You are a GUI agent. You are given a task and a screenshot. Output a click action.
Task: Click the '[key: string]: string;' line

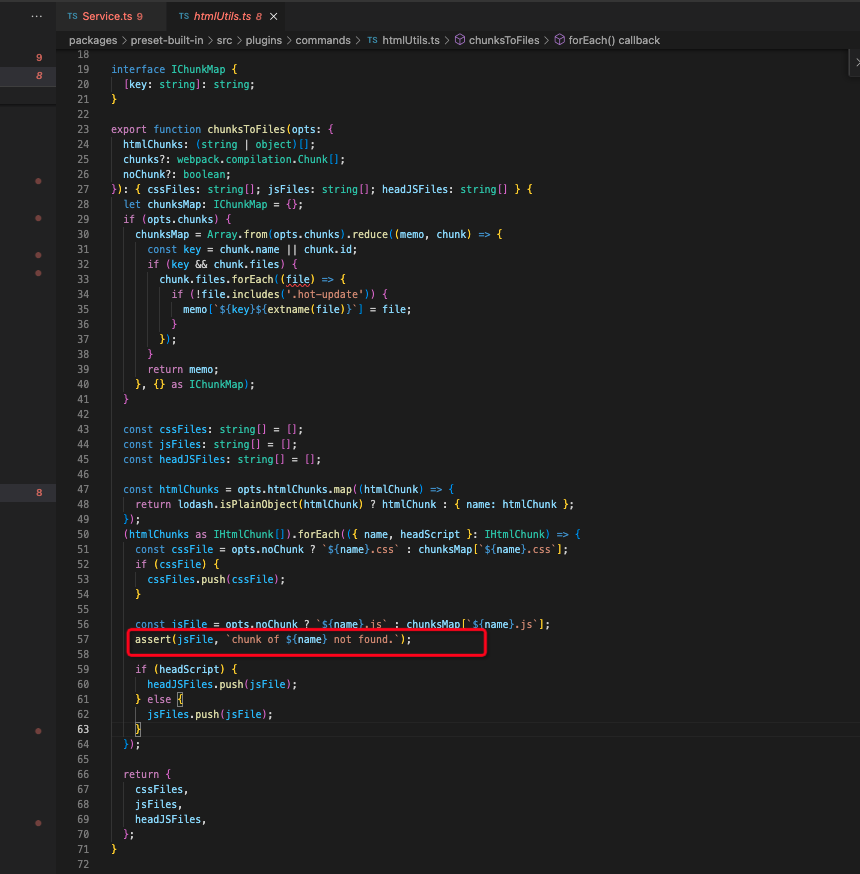(x=189, y=84)
